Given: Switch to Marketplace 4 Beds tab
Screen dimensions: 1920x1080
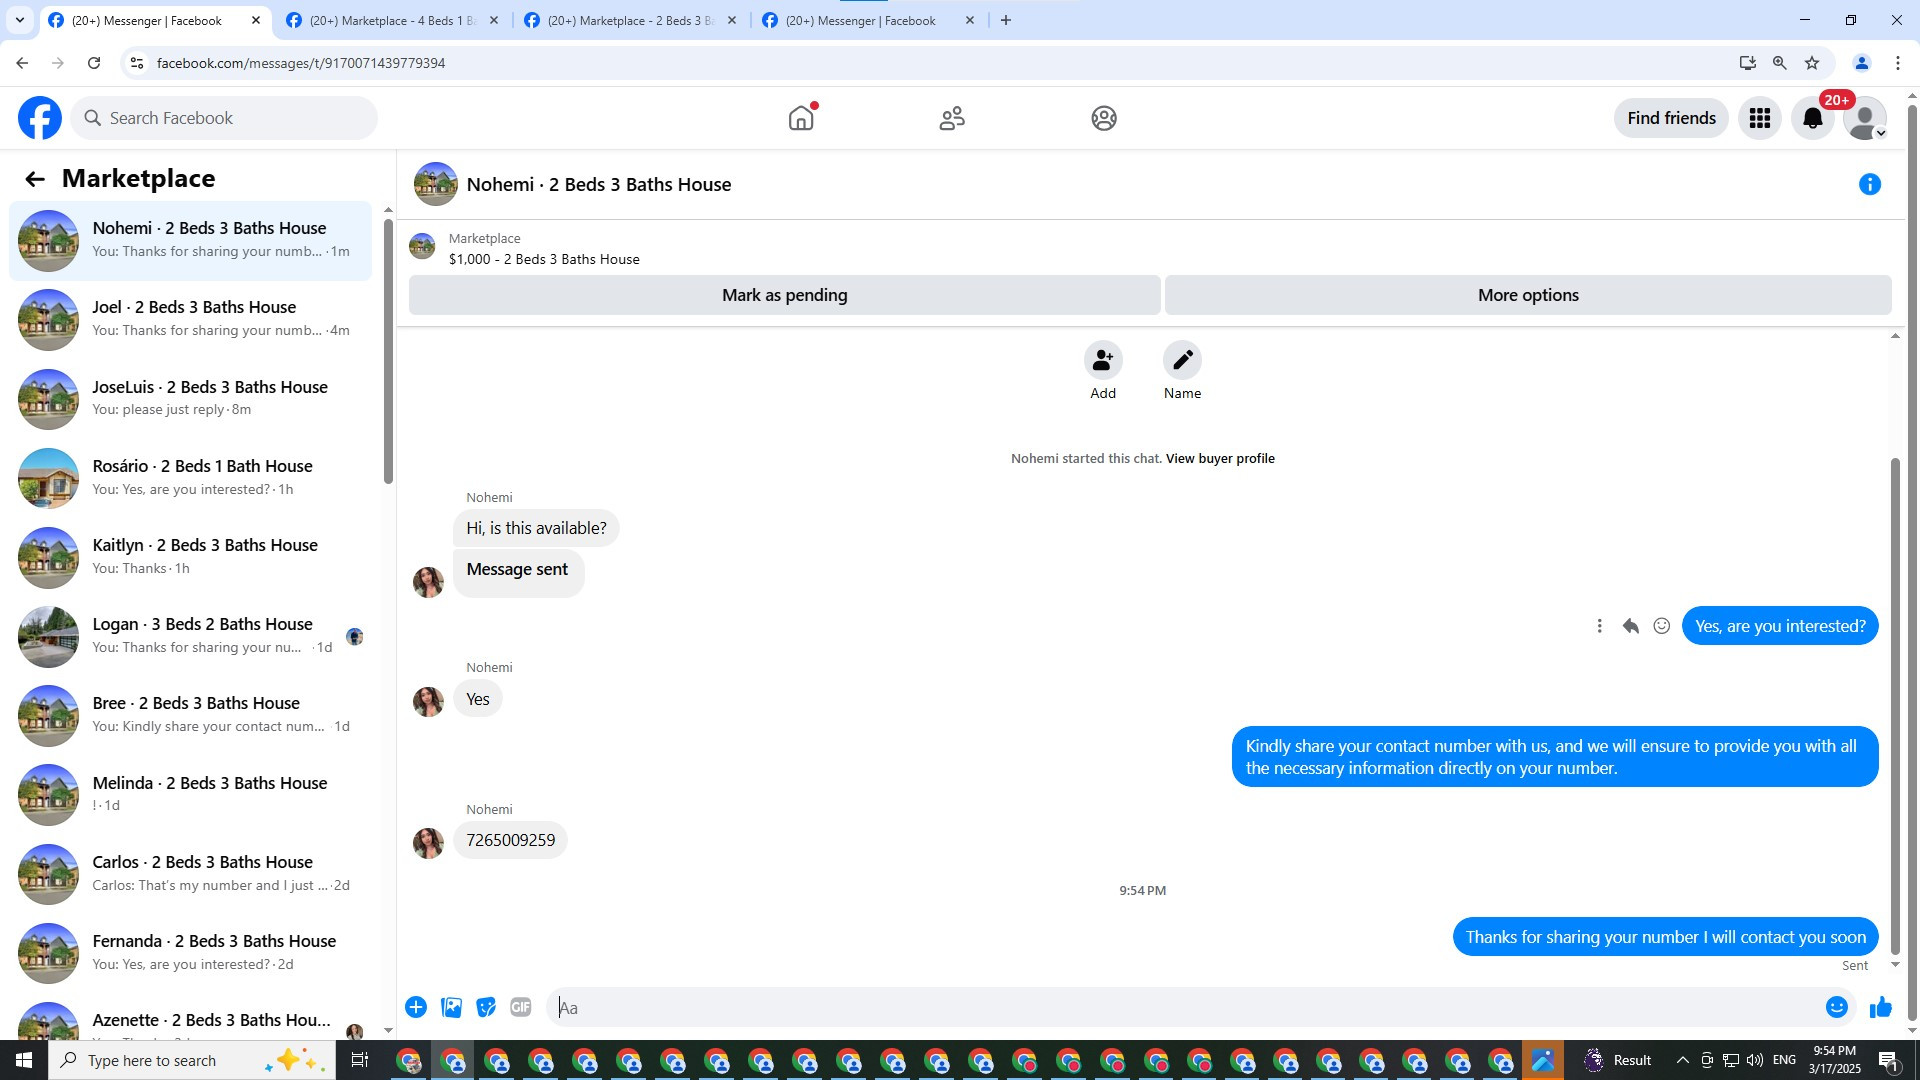Looking at the screenshot, I should point(392,20).
